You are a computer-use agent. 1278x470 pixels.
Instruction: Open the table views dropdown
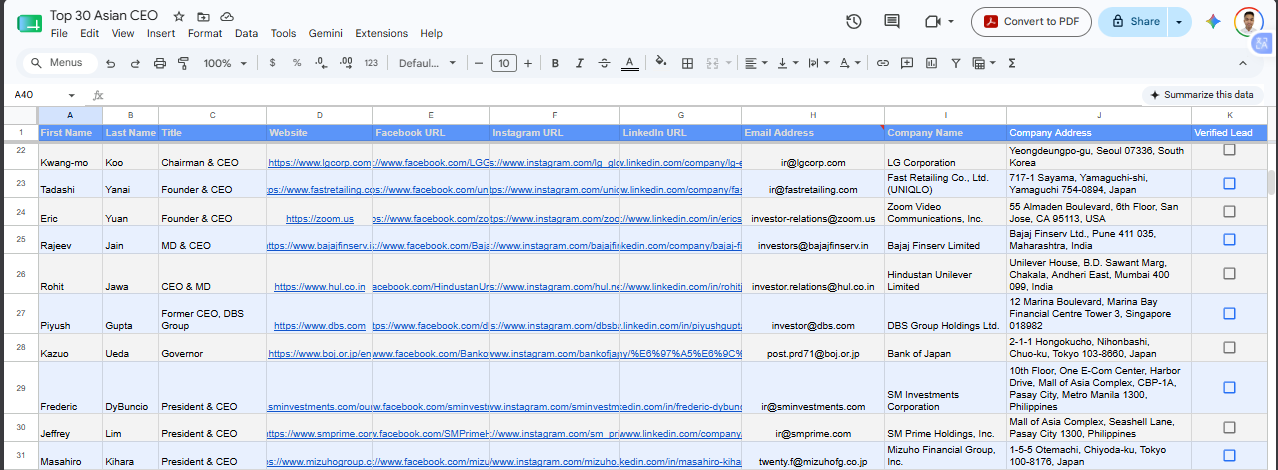(983, 63)
